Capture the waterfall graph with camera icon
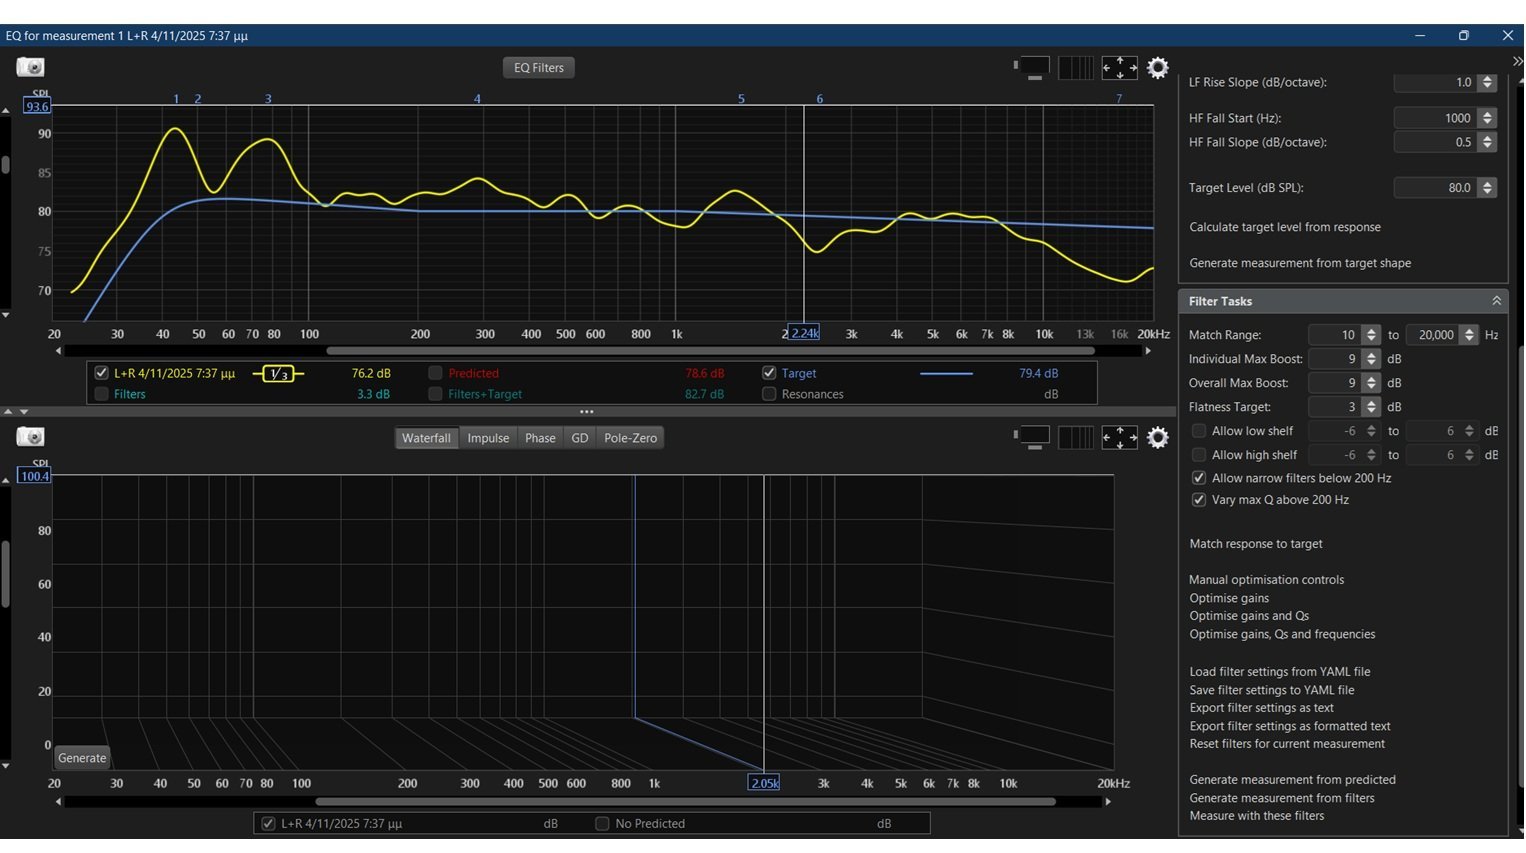 (x=30, y=437)
